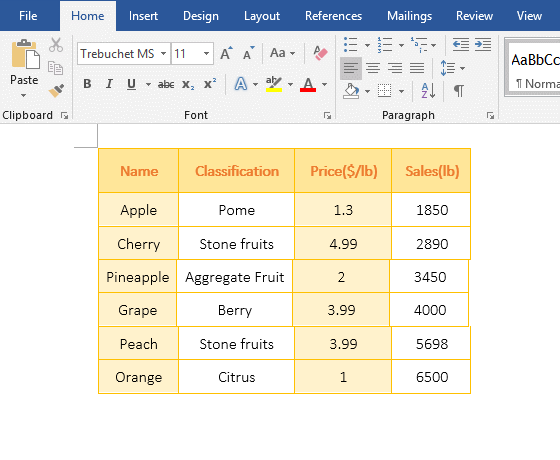Expand borders dropdown arrow
Screen dimensions: 560x460
(401, 91)
